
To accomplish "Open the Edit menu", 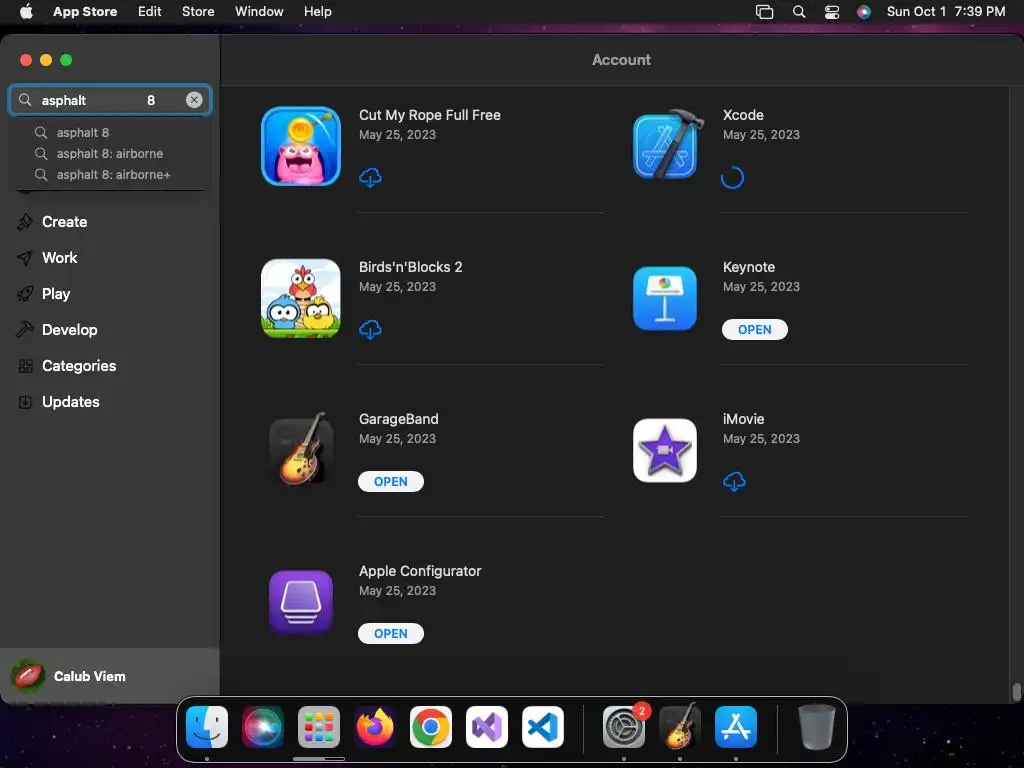I will coord(150,12).
